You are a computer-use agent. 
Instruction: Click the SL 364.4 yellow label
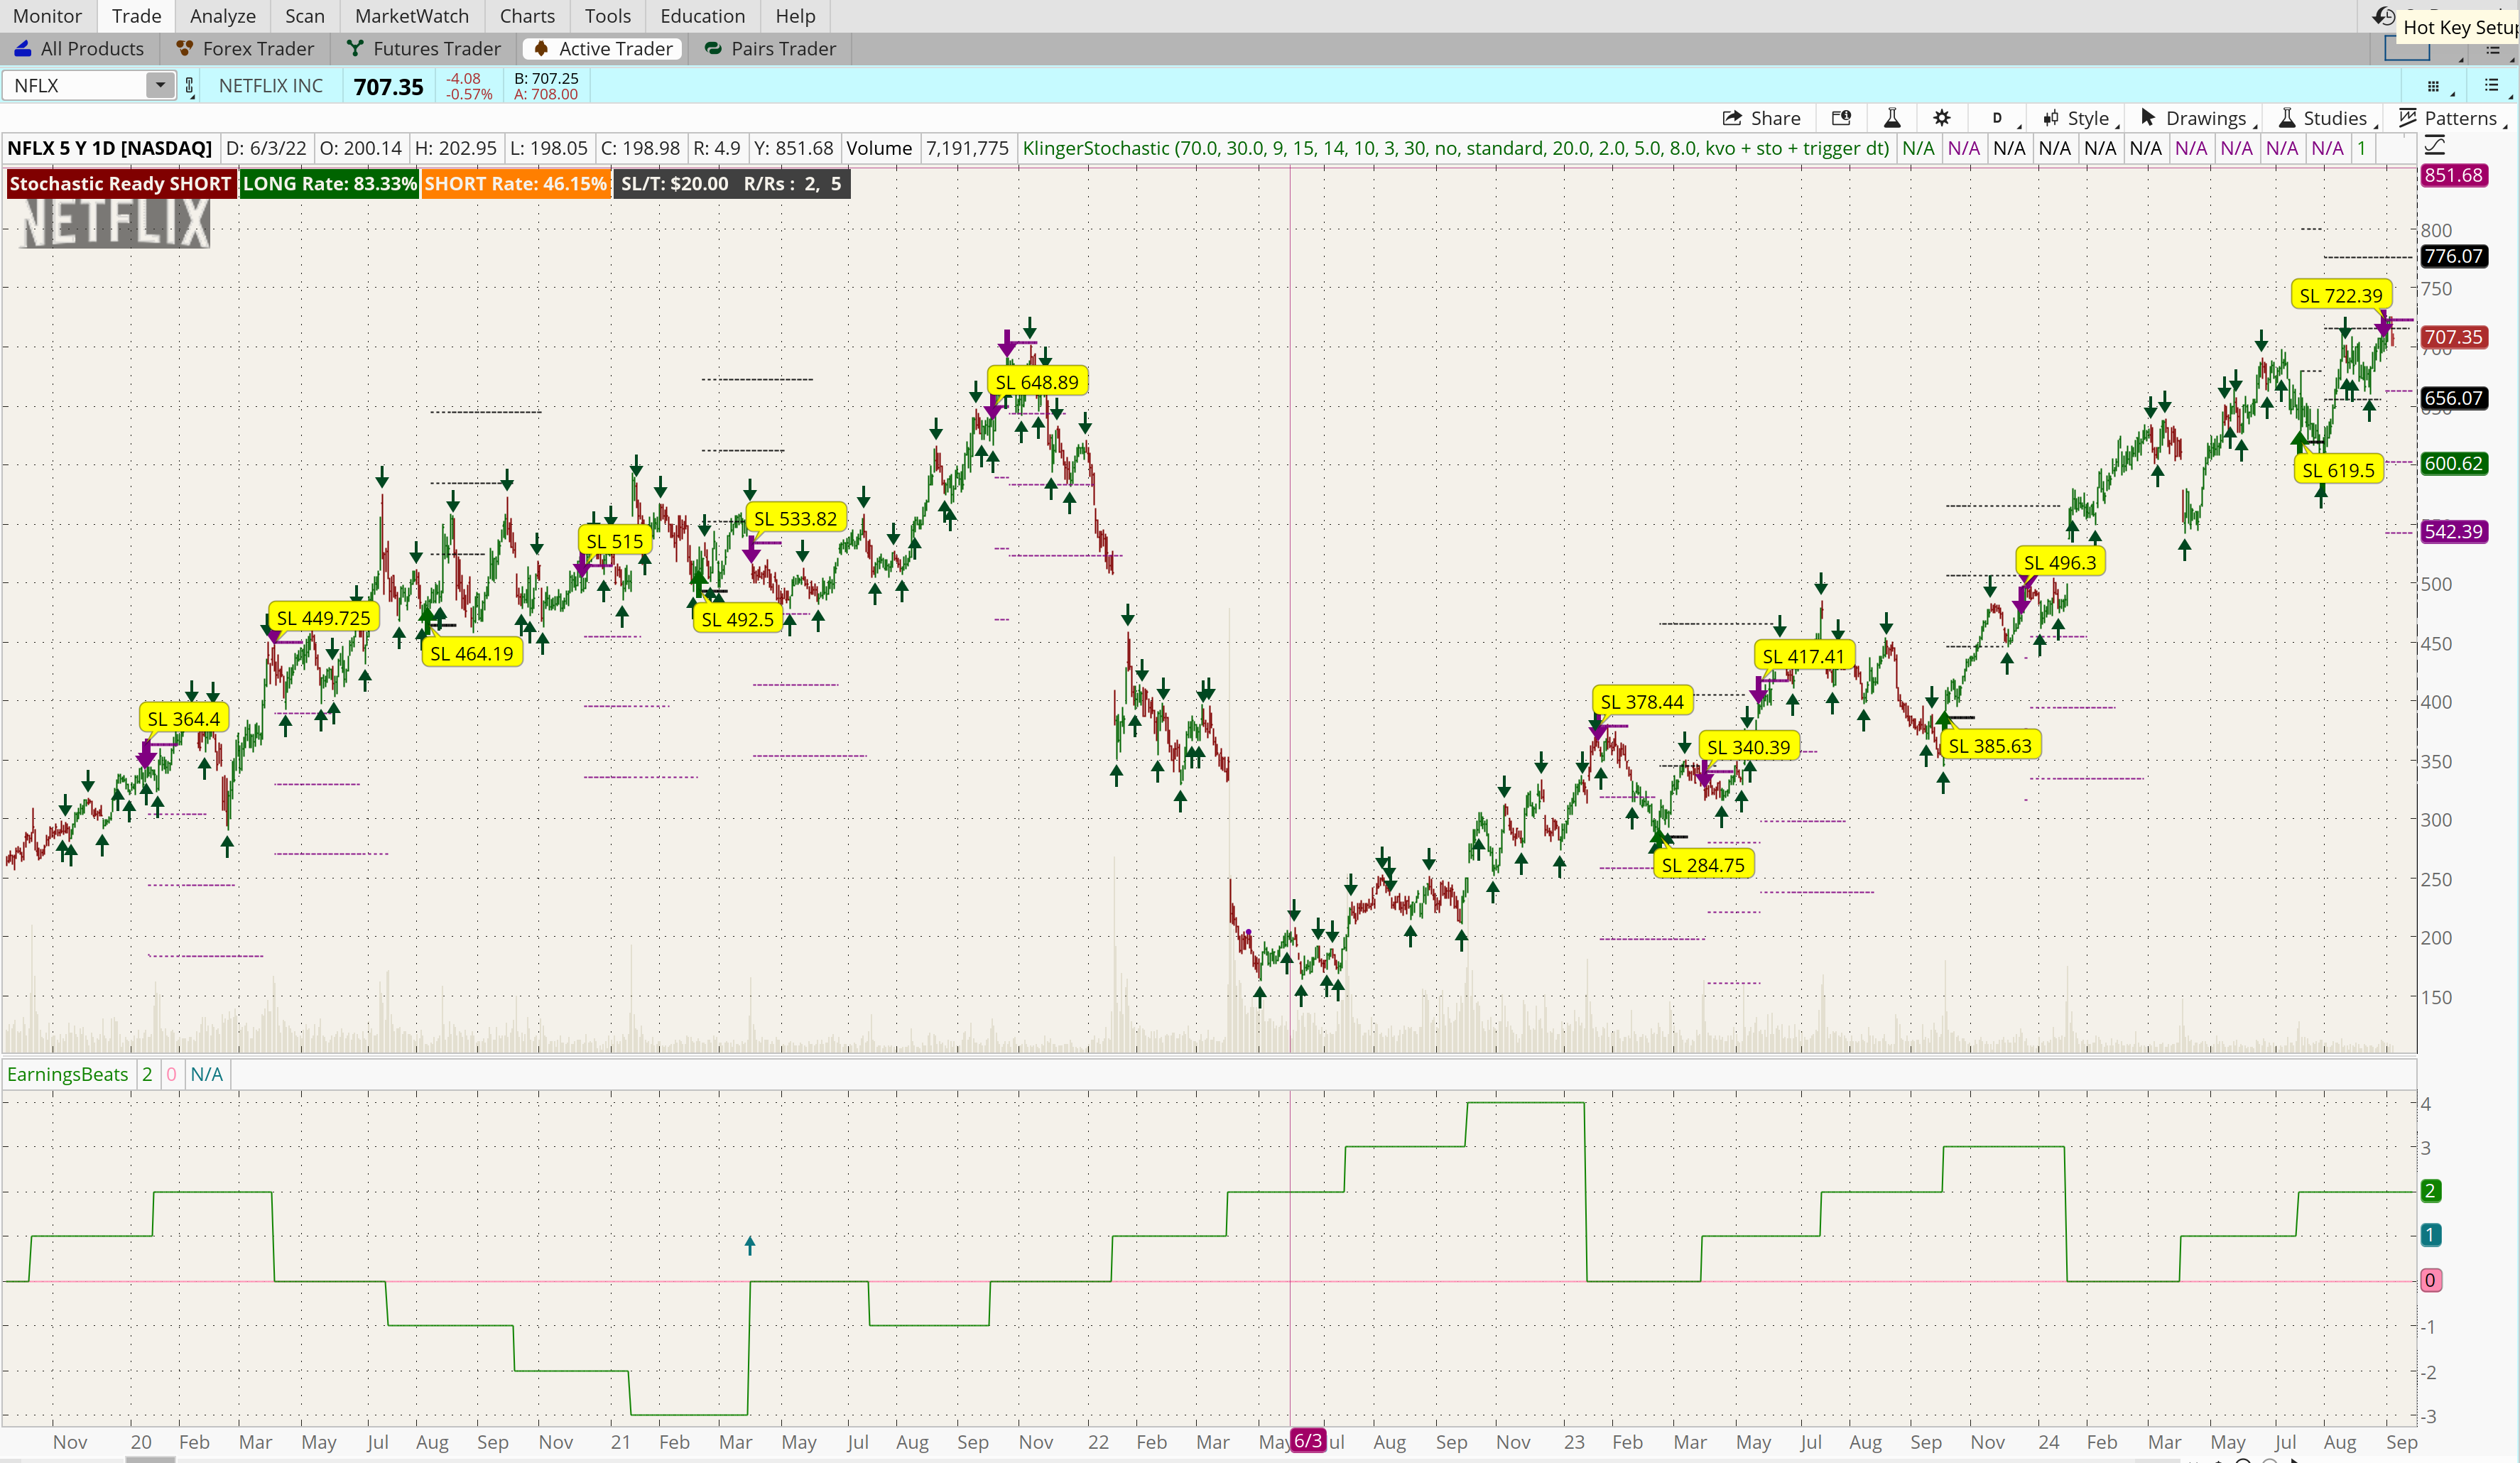[x=184, y=718]
